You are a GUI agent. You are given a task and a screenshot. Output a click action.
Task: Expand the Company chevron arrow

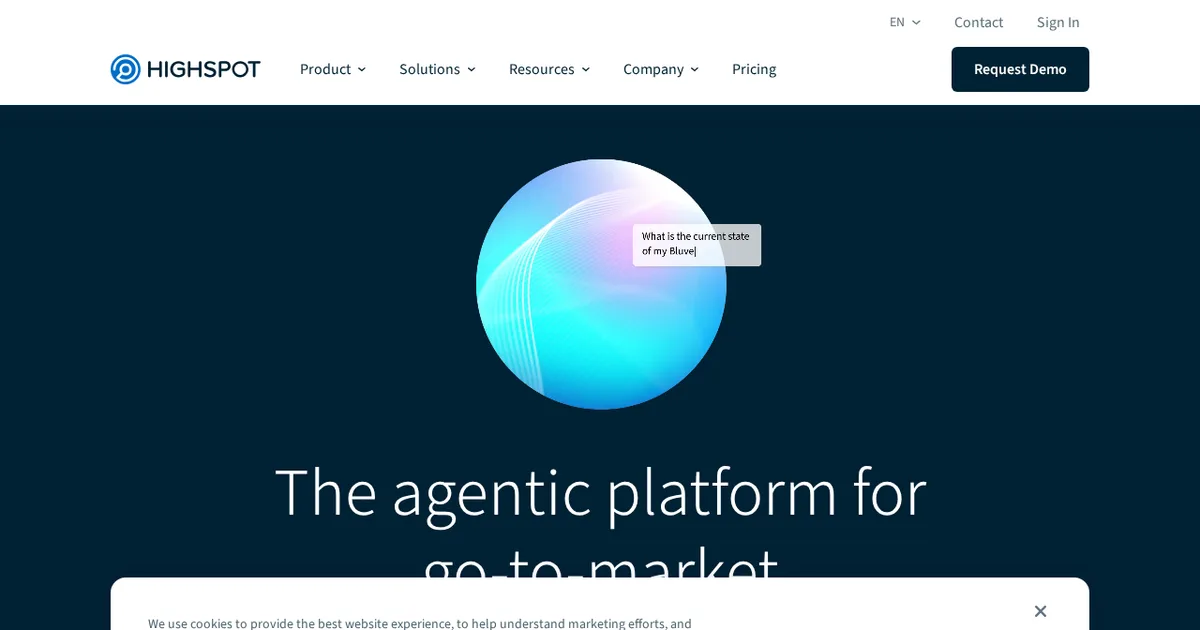(694, 69)
